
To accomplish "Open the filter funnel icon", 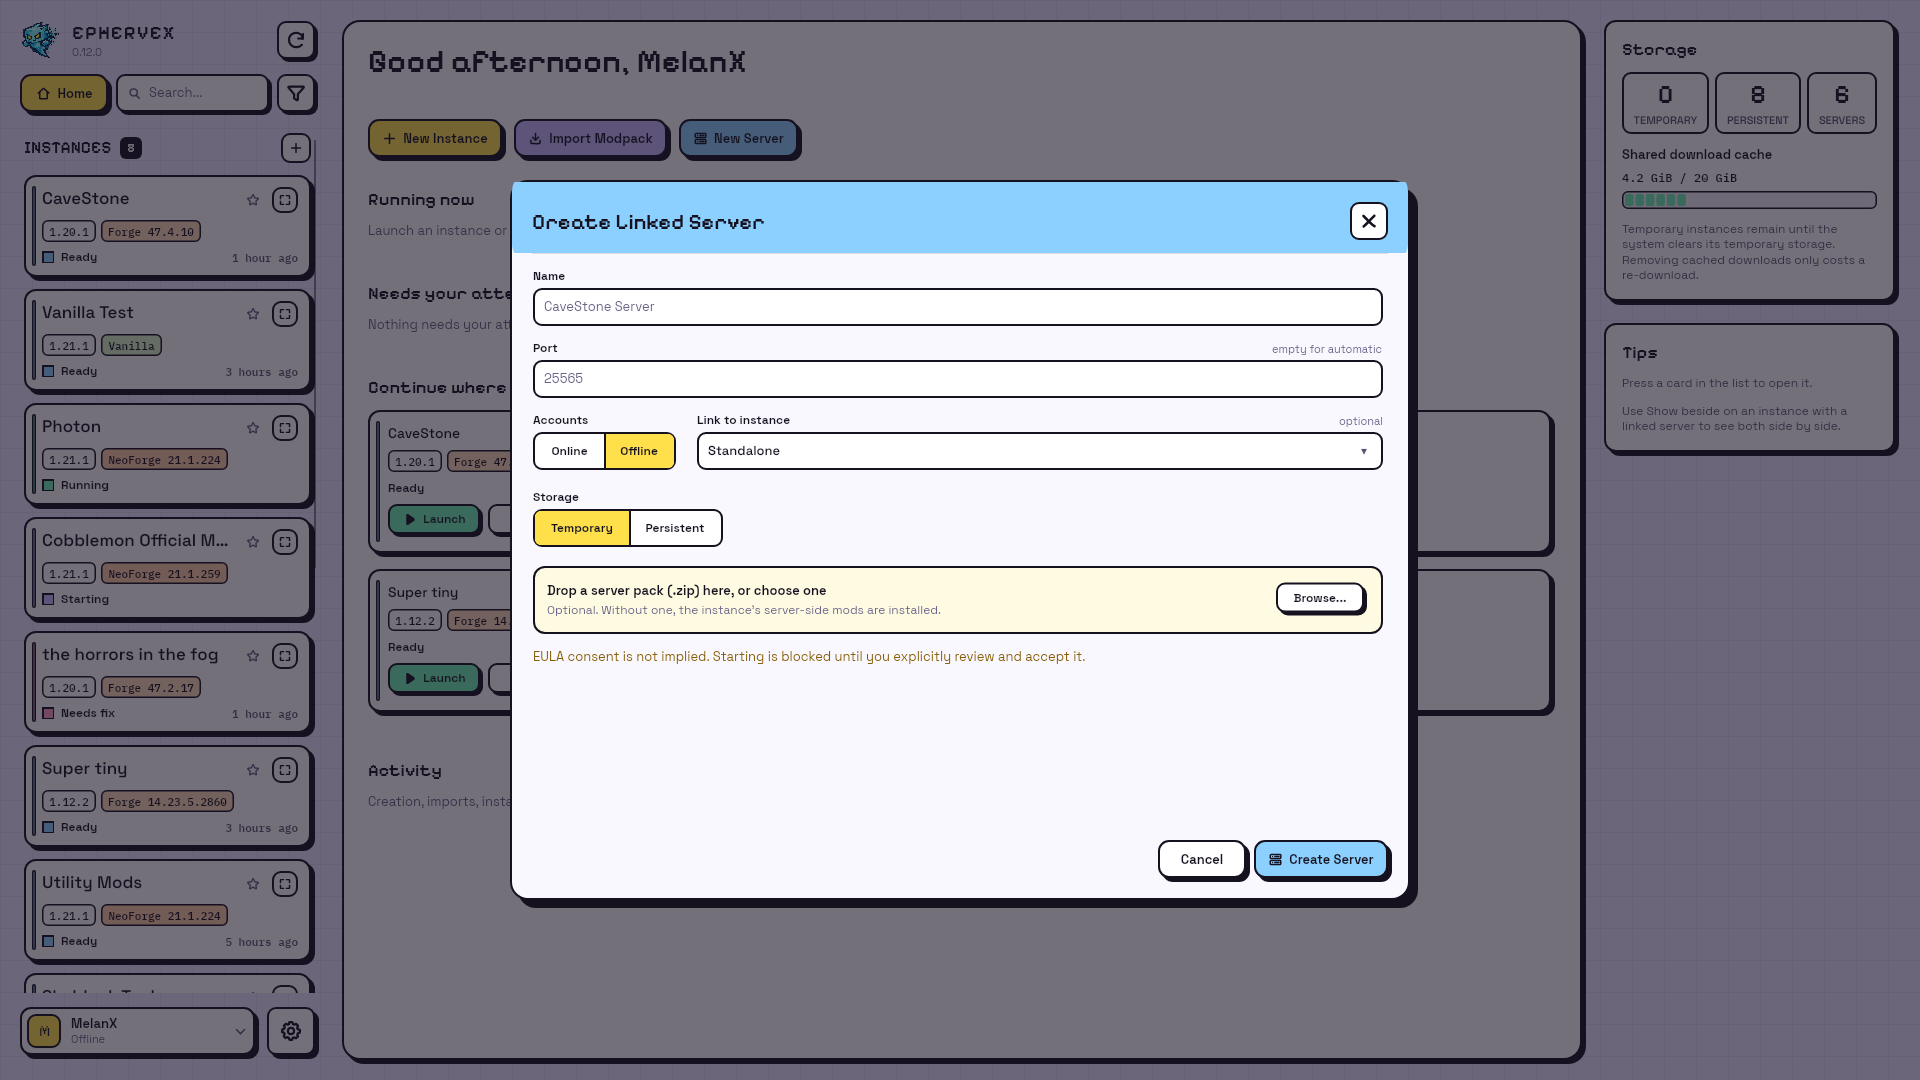I will pos(296,94).
